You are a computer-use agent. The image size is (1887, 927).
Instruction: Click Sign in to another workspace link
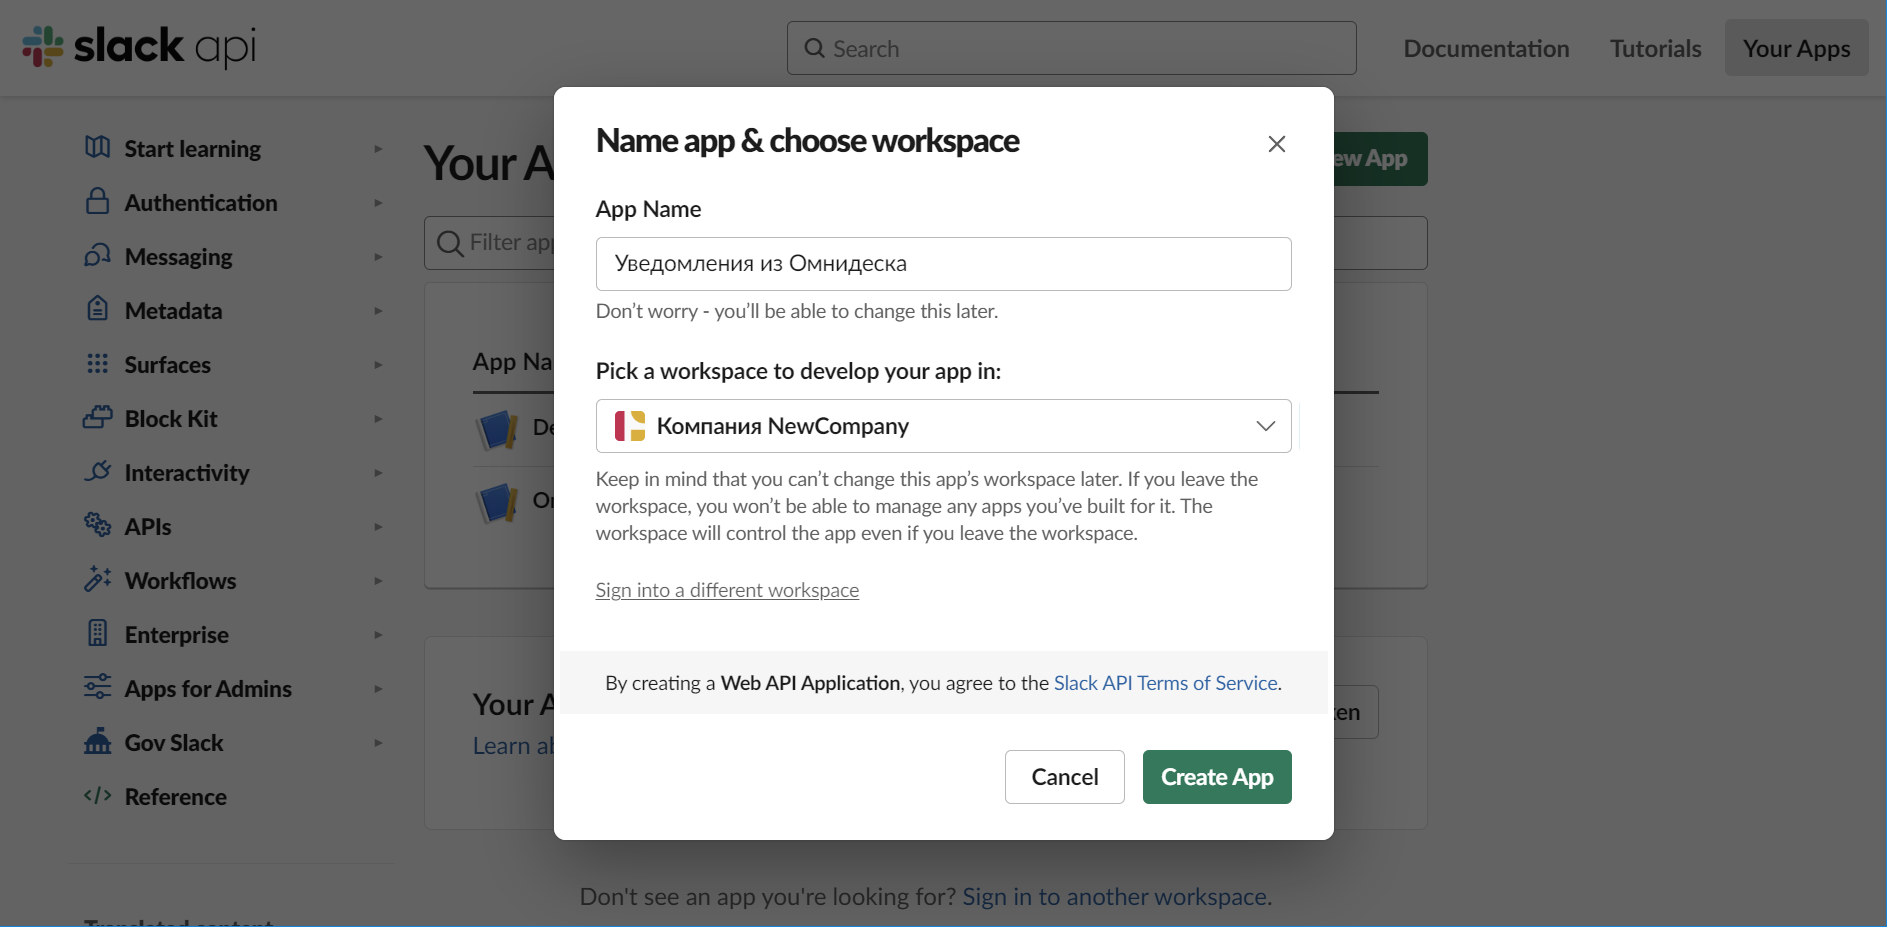click(1115, 897)
